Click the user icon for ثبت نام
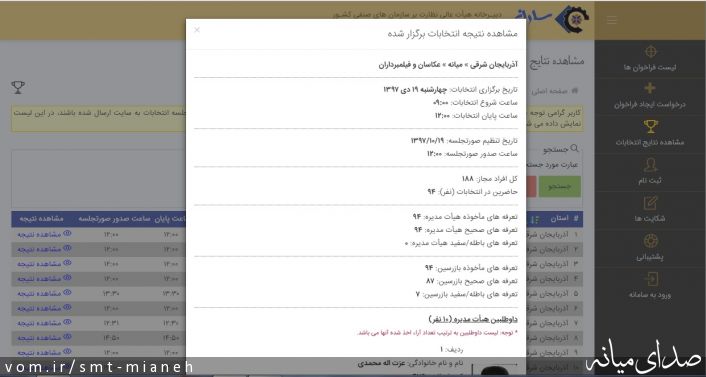 pos(650,165)
